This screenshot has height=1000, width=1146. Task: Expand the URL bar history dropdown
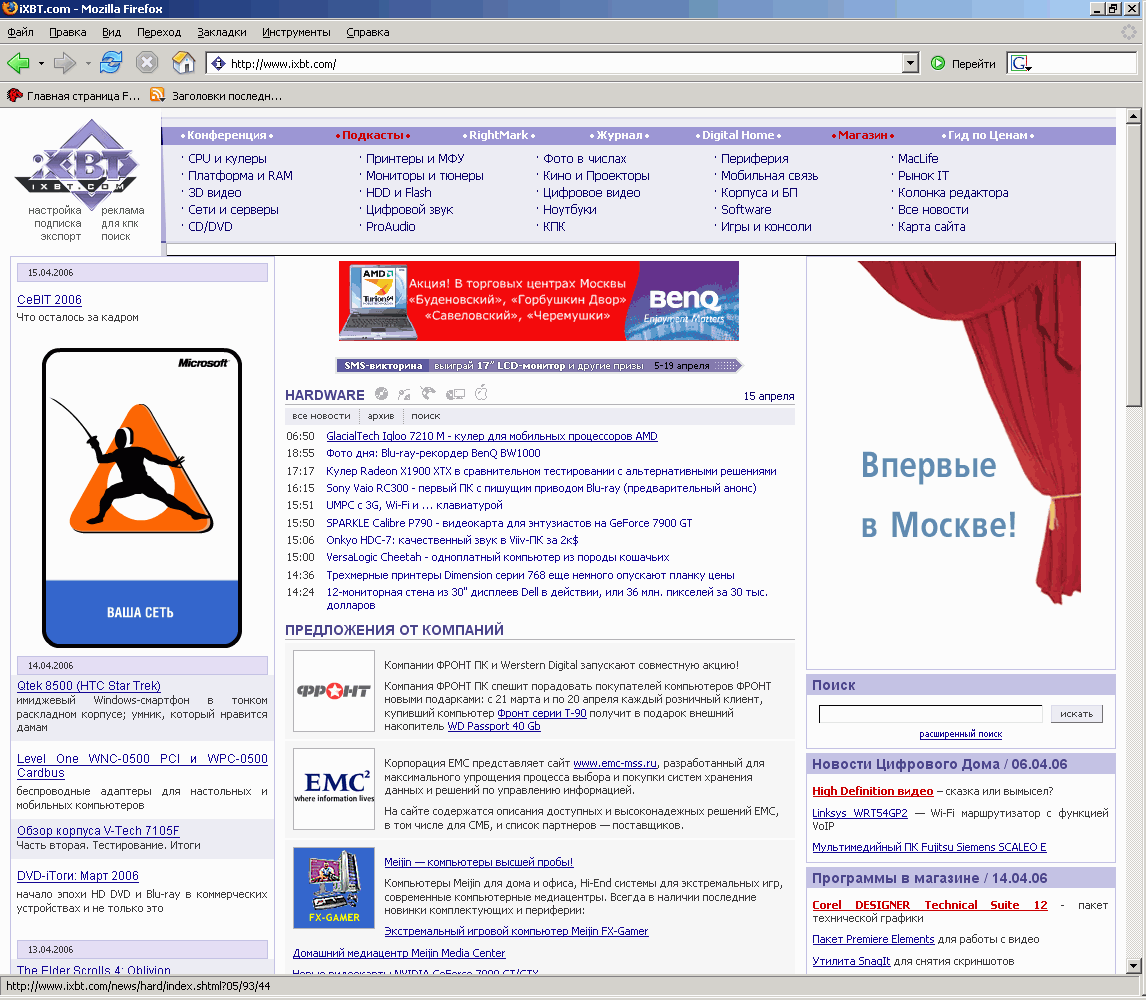(x=910, y=64)
